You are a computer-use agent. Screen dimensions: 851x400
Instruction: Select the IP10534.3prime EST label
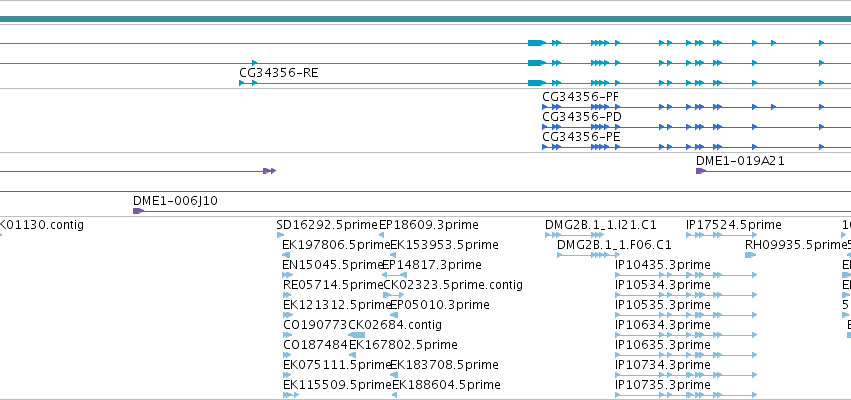coord(663,285)
